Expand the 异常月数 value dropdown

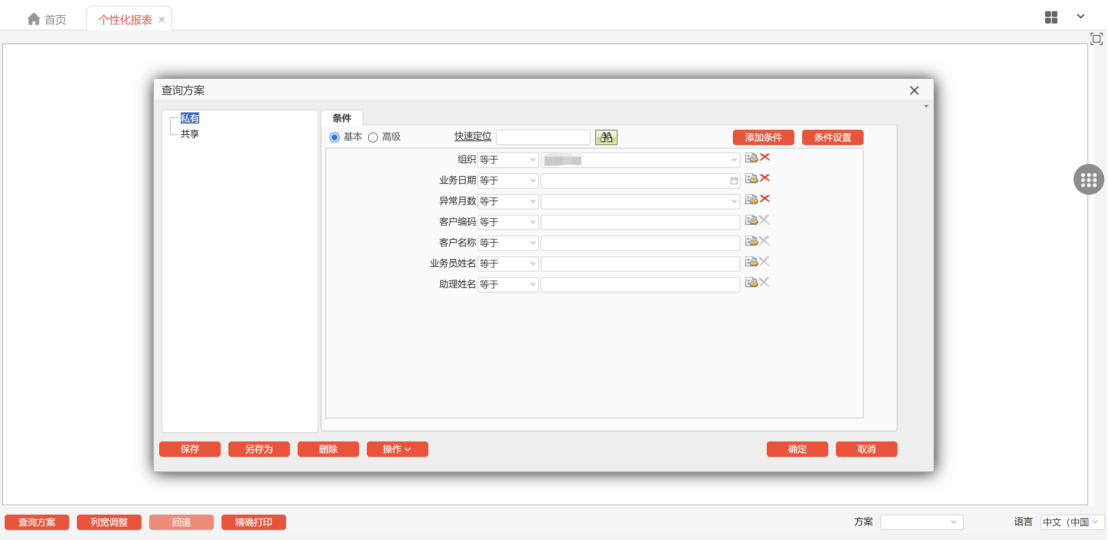coord(734,201)
